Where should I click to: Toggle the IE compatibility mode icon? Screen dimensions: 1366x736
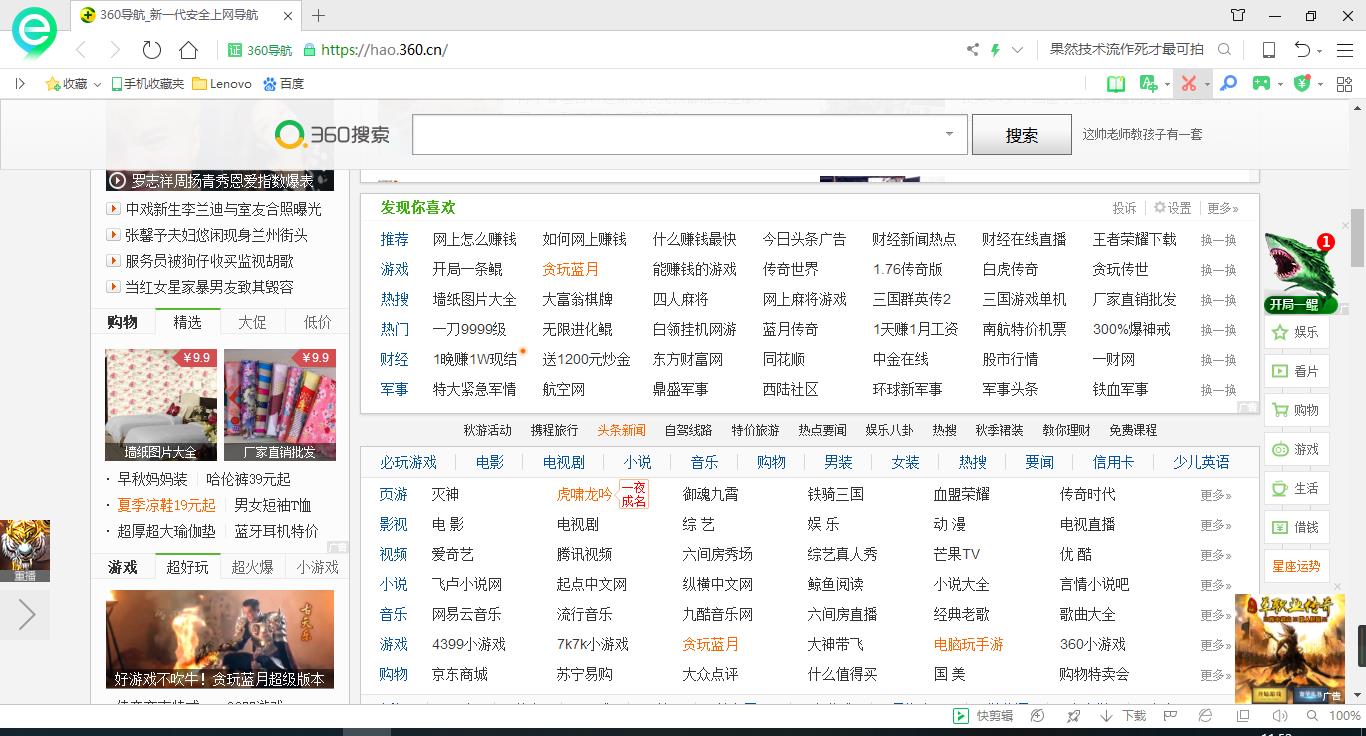(1206, 715)
